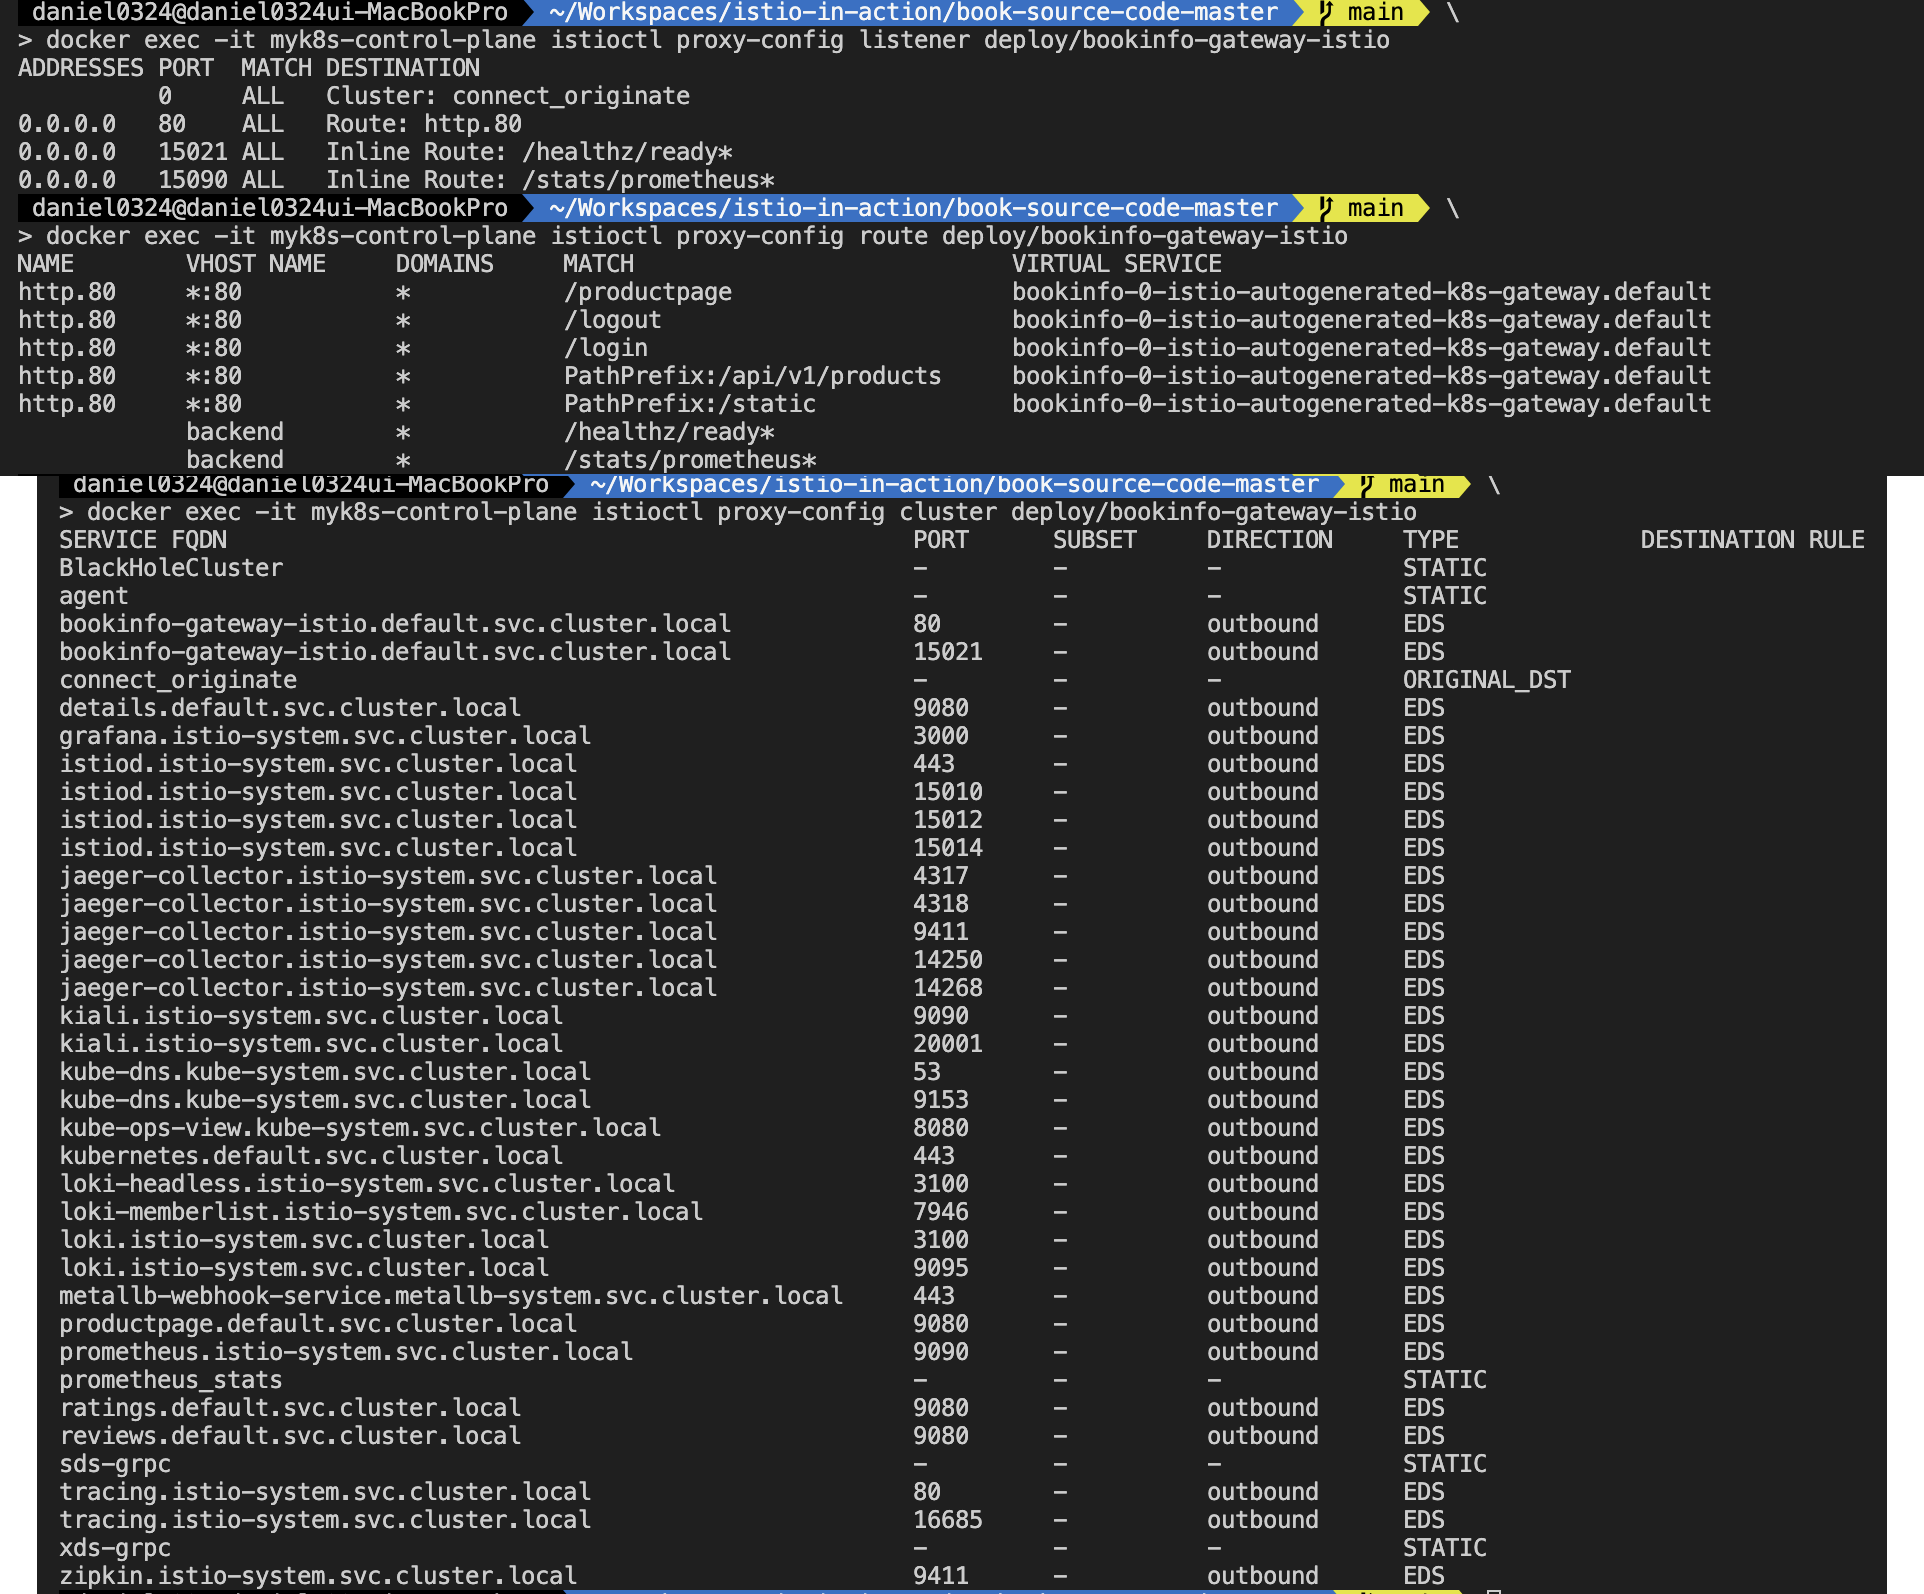Click the BlackHoleCluster entry
Image resolution: width=1924 pixels, height=1594 pixels.
(x=171, y=568)
